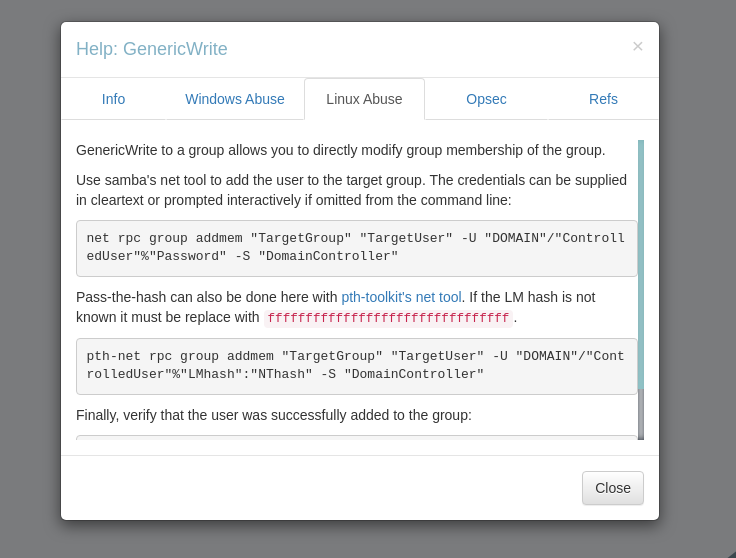Click the 'Finally, verify that the user' sentence
Viewport: 736px width, 558px height.
274,415
